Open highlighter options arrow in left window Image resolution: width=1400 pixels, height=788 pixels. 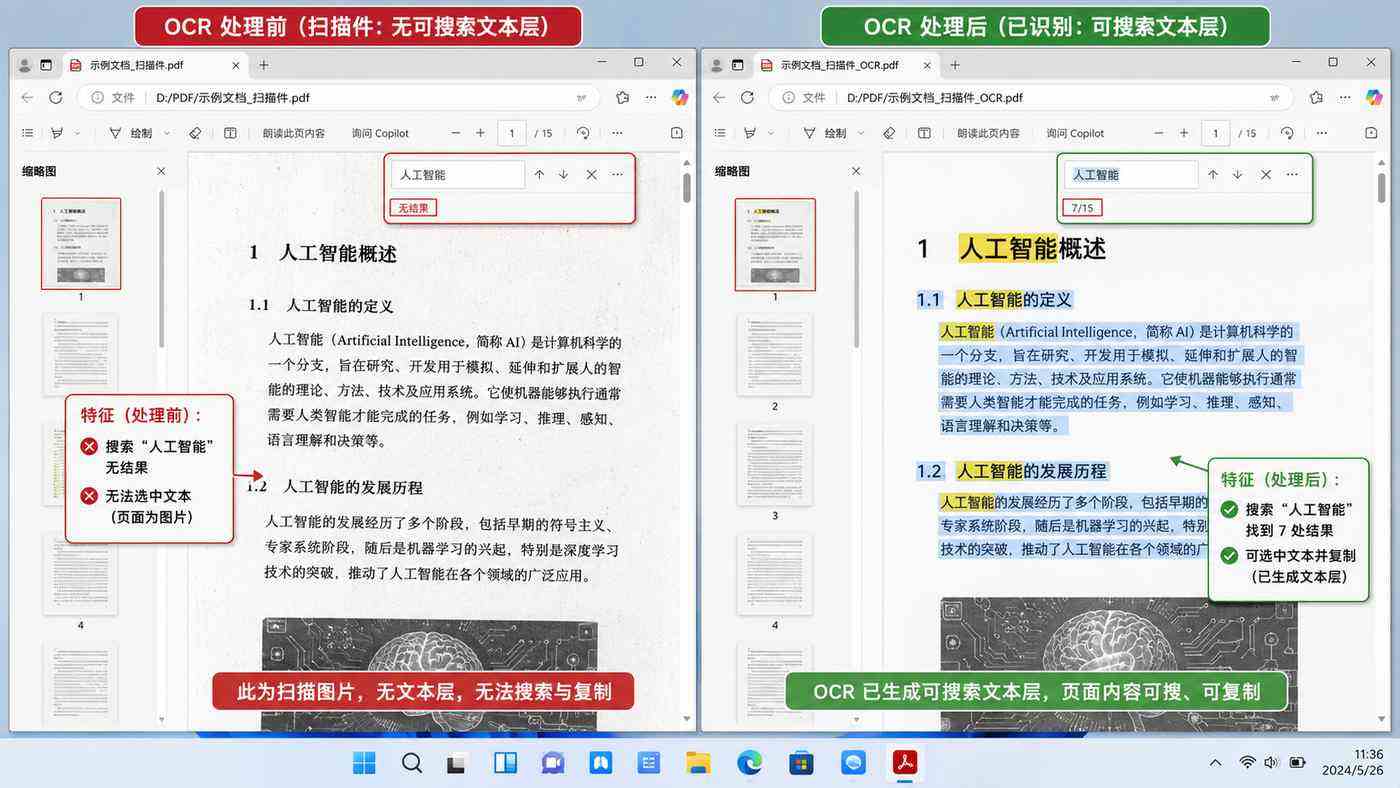(78, 133)
